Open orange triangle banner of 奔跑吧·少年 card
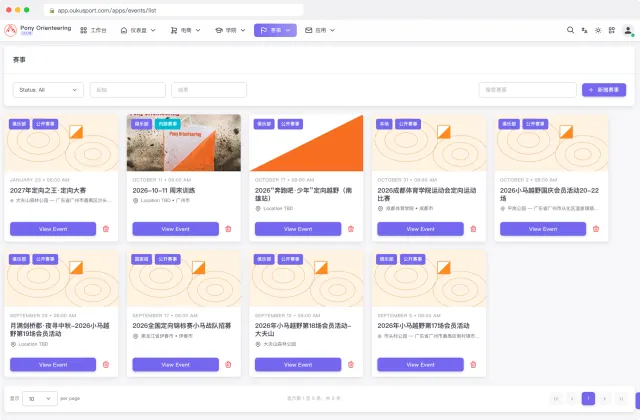Viewport: 640px width, 420px height. point(306,143)
